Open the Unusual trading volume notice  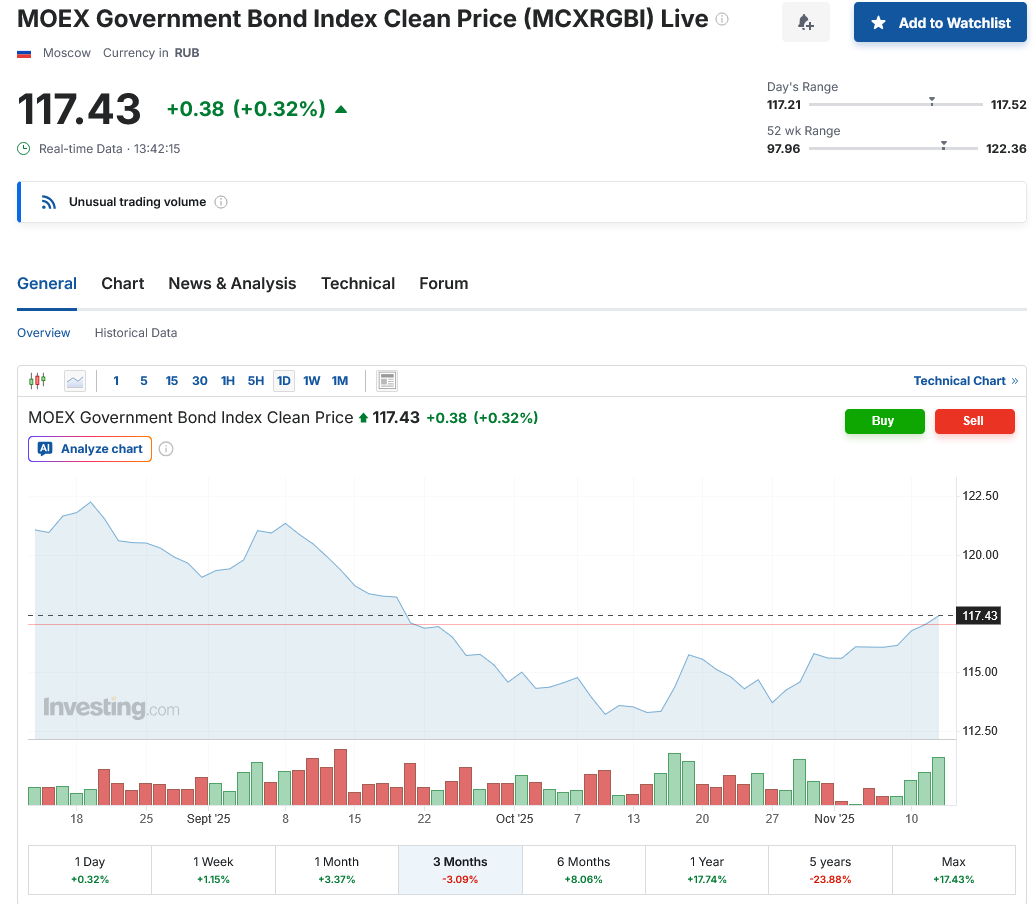point(522,202)
